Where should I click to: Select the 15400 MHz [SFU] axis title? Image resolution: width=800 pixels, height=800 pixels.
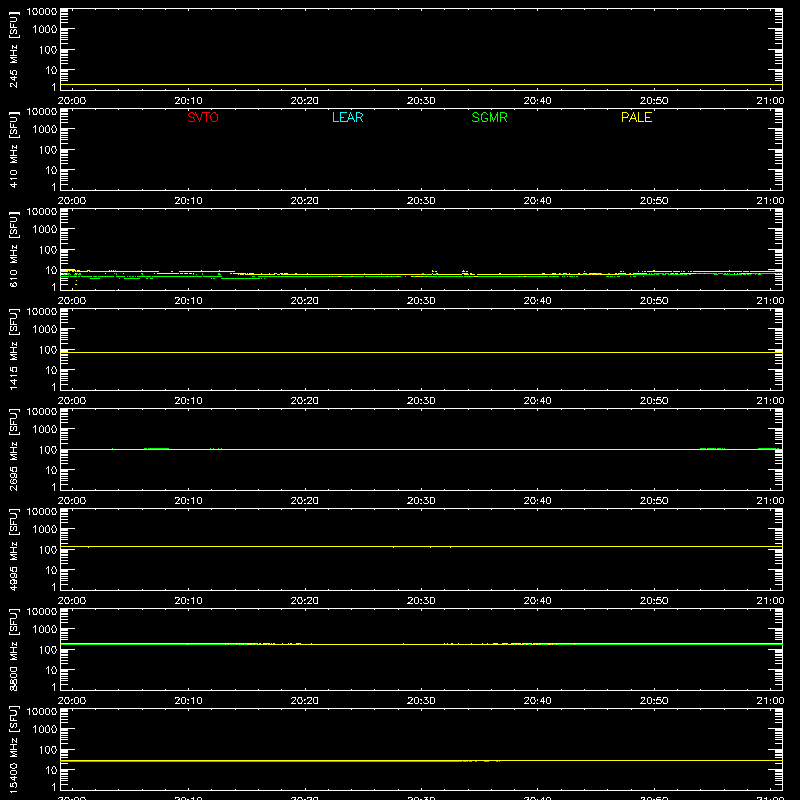[x=14, y=749]
